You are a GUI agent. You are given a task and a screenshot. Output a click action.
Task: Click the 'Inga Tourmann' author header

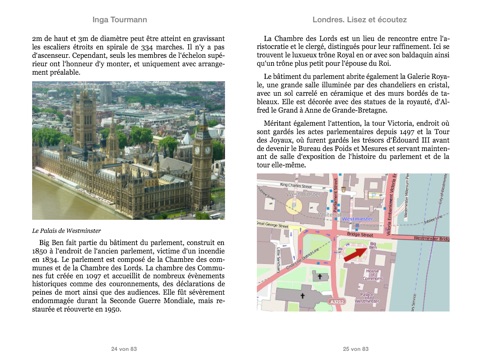[120, 20]
